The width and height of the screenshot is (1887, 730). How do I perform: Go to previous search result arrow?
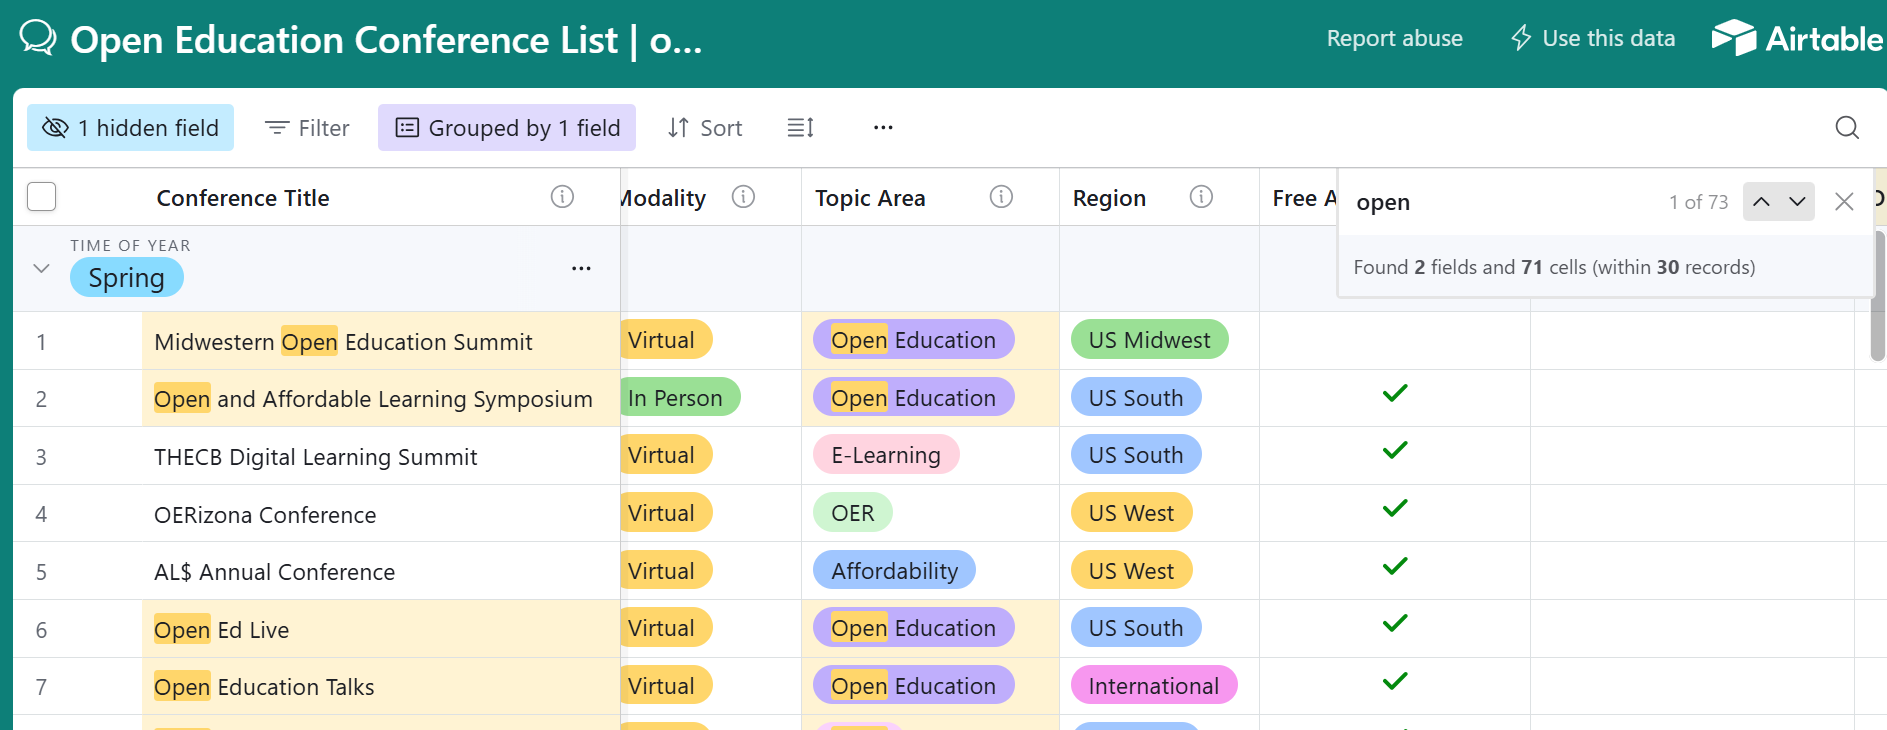click(1761, 202)
